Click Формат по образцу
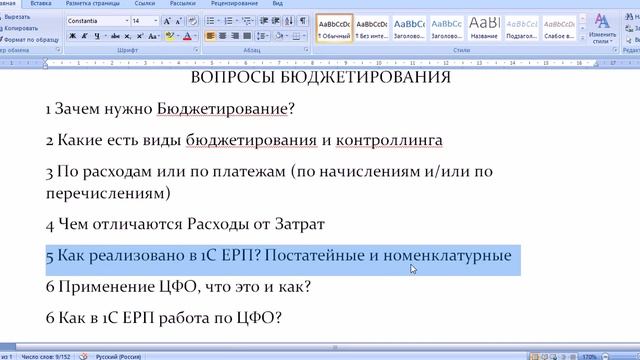The width and height of the screenshot is (640, 360). pyautogui.click(x=30, y=40)
